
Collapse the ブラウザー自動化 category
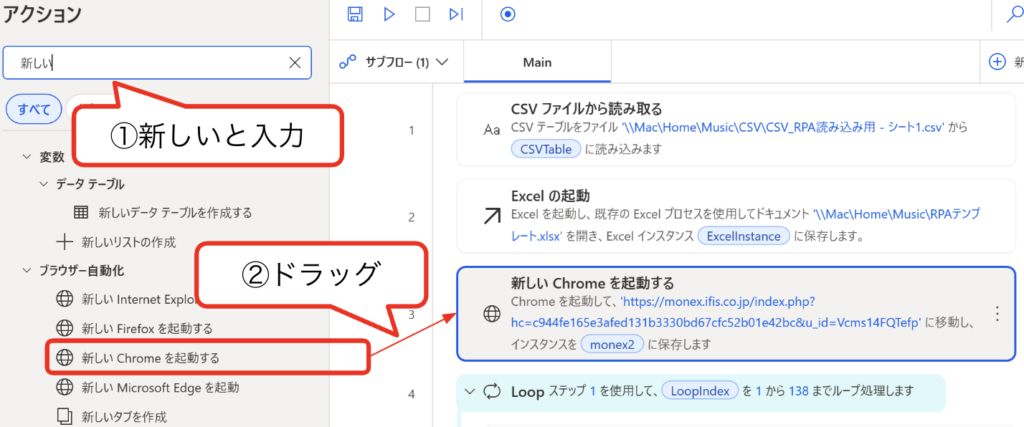(27, 270)
